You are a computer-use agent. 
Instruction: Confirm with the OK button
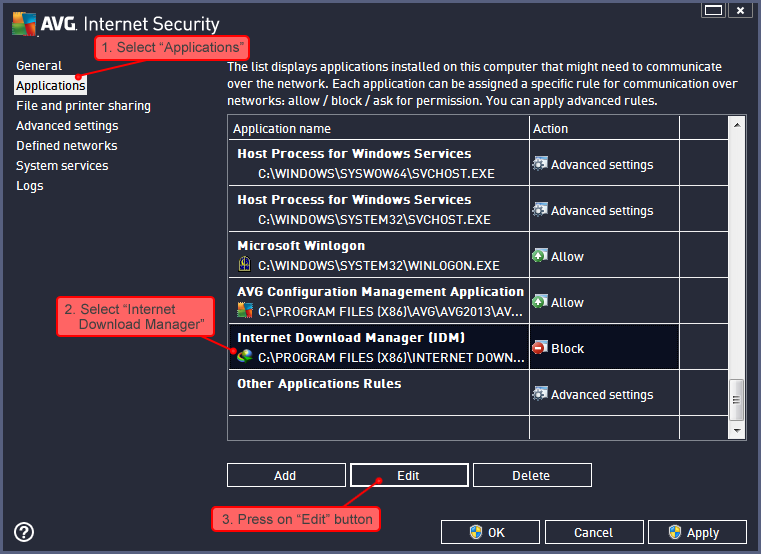point(490,532)
